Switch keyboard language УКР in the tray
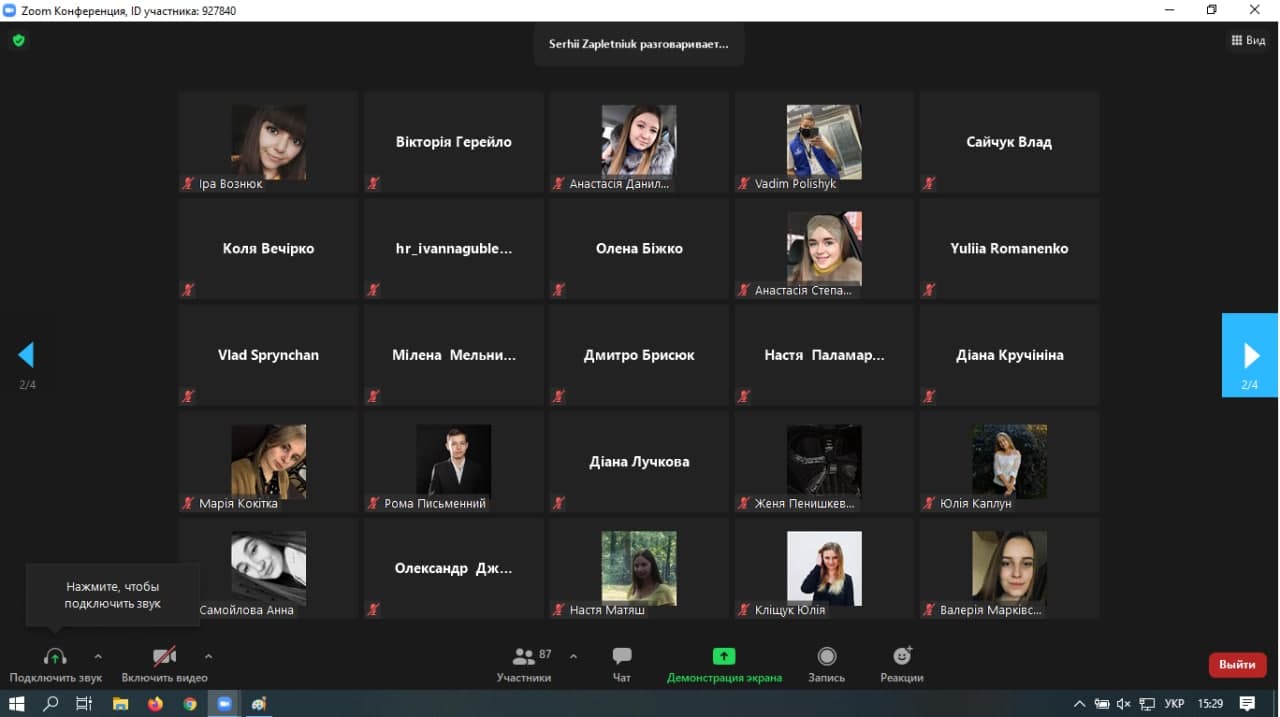 click(1174, 704)
